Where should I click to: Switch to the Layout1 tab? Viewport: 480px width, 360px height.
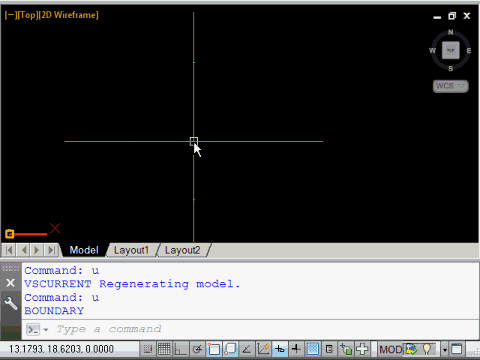pos(131,250)
